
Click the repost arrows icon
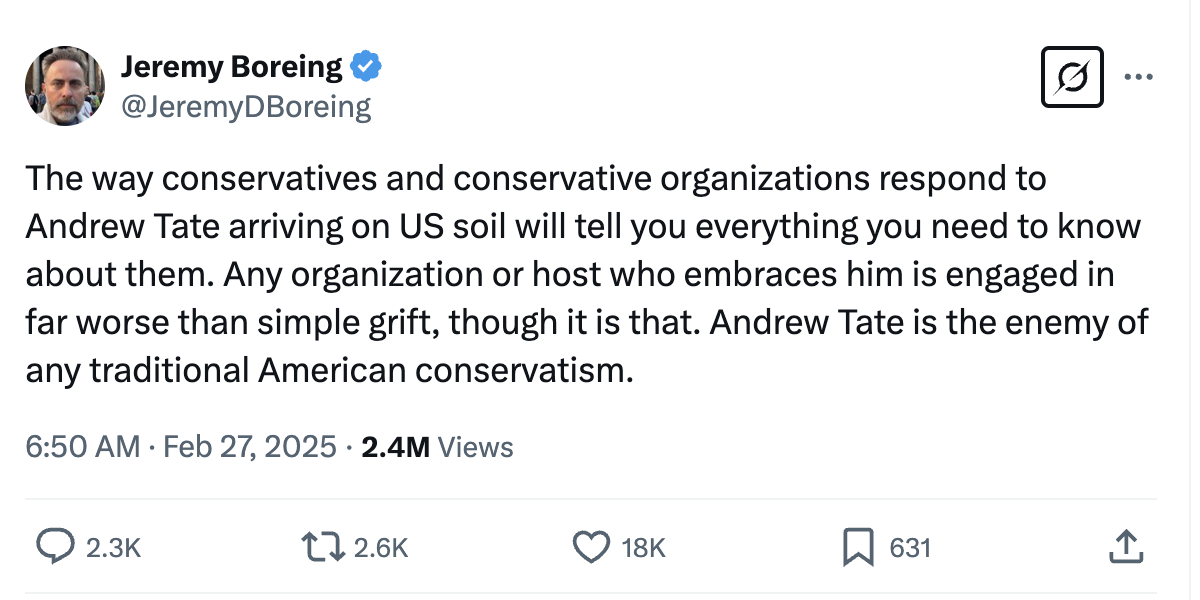point(324,547)
